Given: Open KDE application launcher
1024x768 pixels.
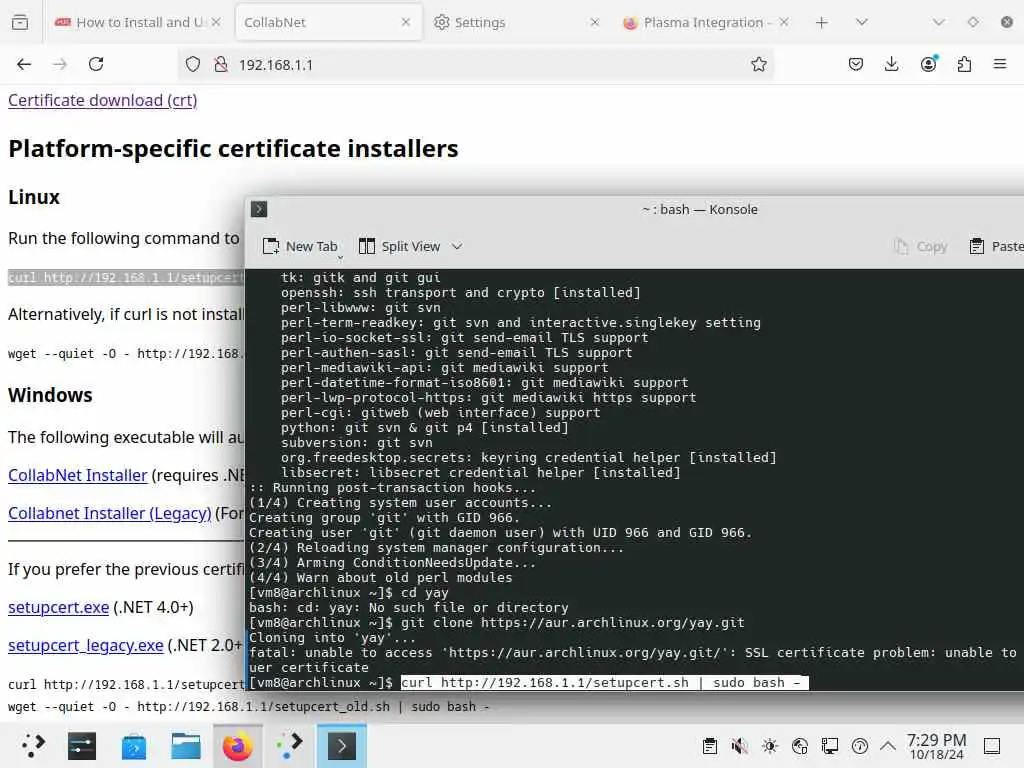Looking at the screenshot, I should click(31, 746).
